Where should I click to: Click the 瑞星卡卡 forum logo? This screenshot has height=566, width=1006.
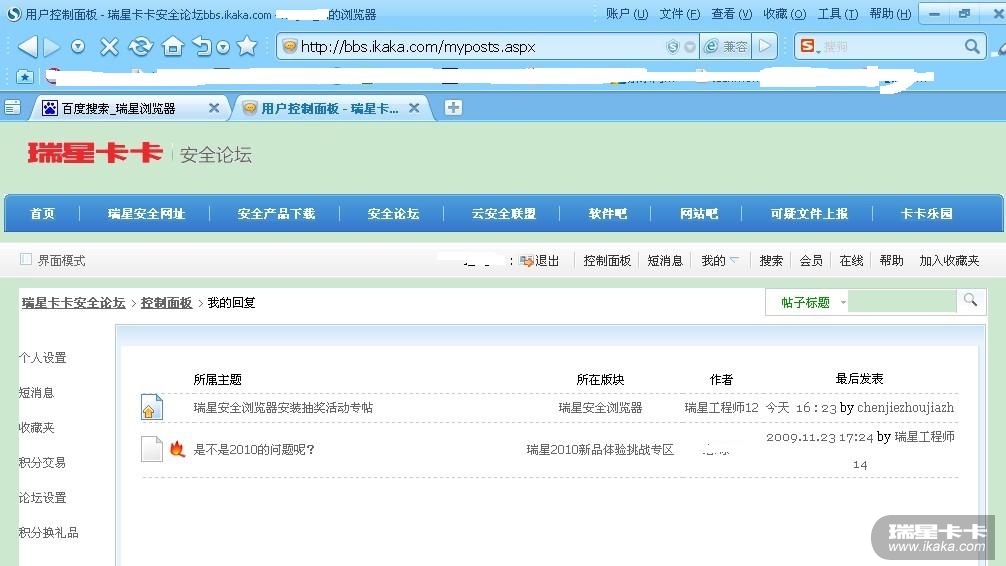point(94,153)
